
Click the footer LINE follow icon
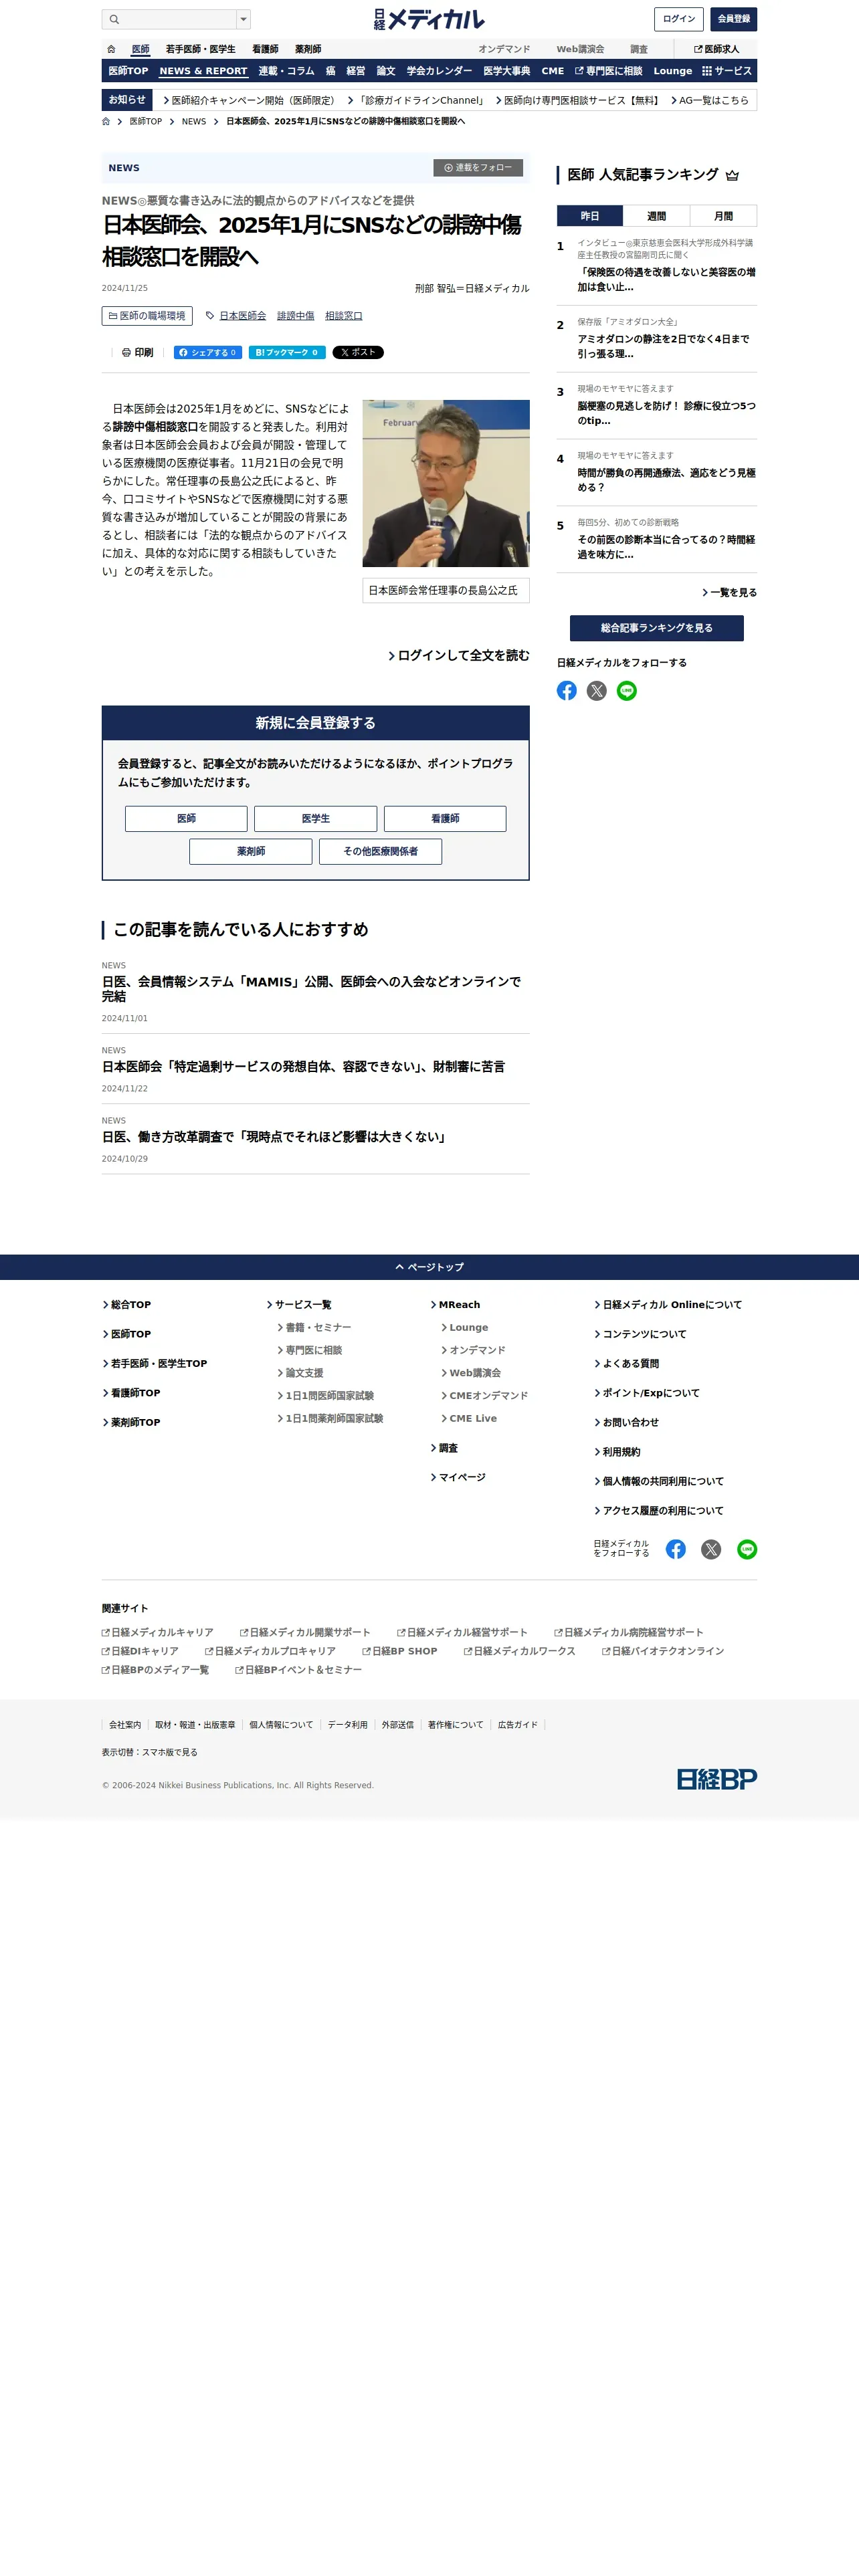point(747,1549)
